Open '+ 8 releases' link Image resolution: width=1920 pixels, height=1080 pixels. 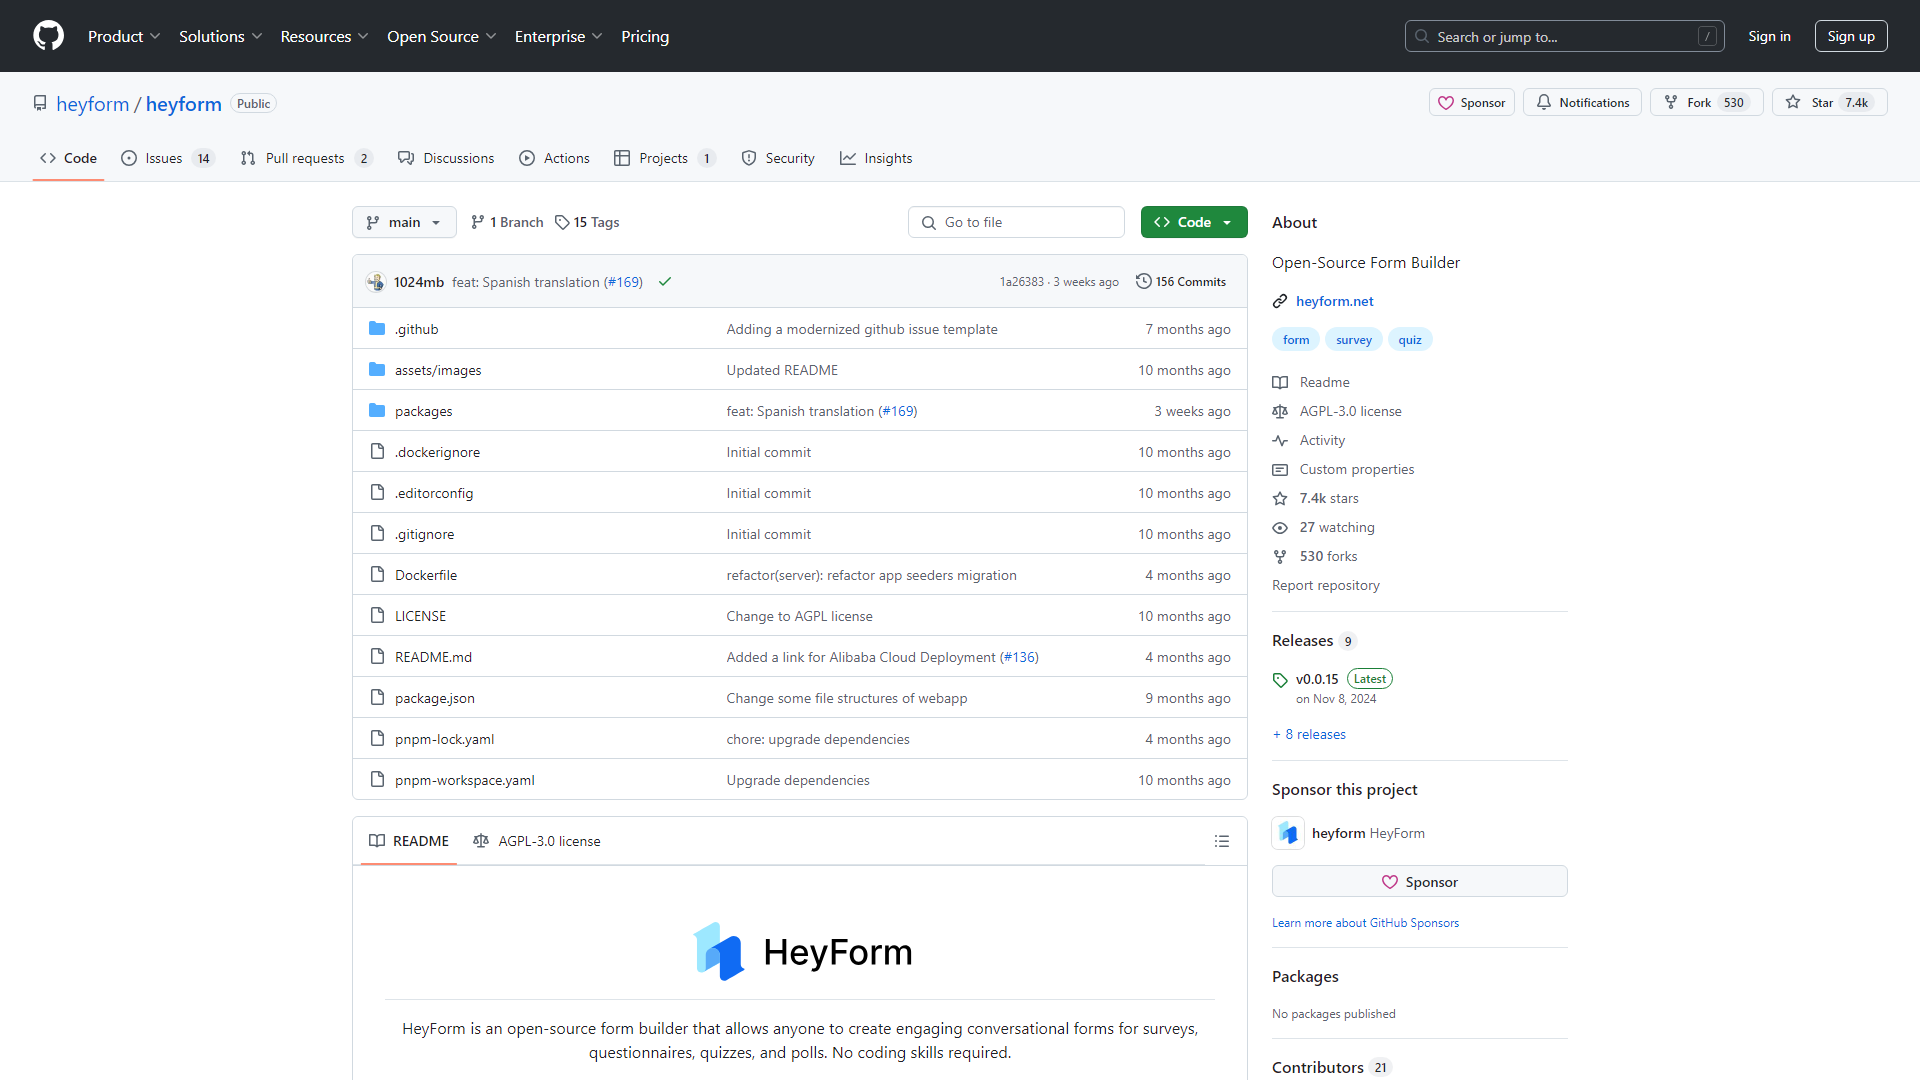(1309, 734)
